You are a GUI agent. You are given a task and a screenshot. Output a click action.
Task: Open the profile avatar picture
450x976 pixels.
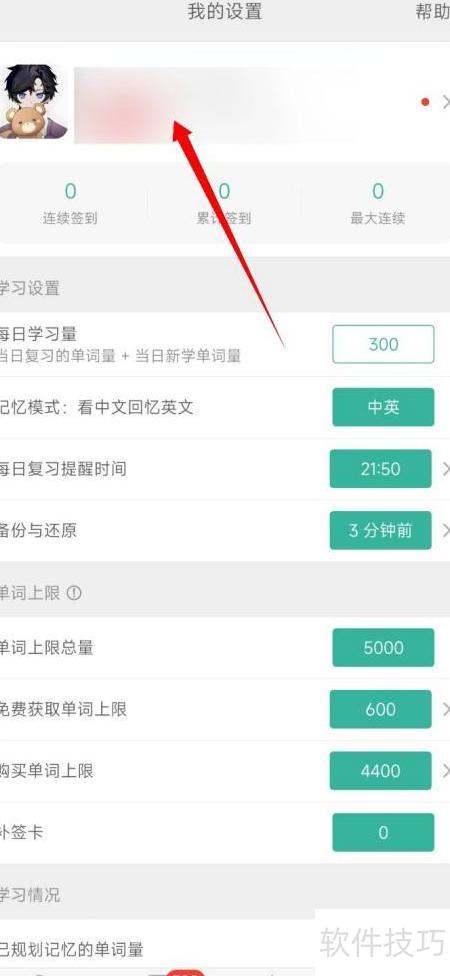point(32,101)
